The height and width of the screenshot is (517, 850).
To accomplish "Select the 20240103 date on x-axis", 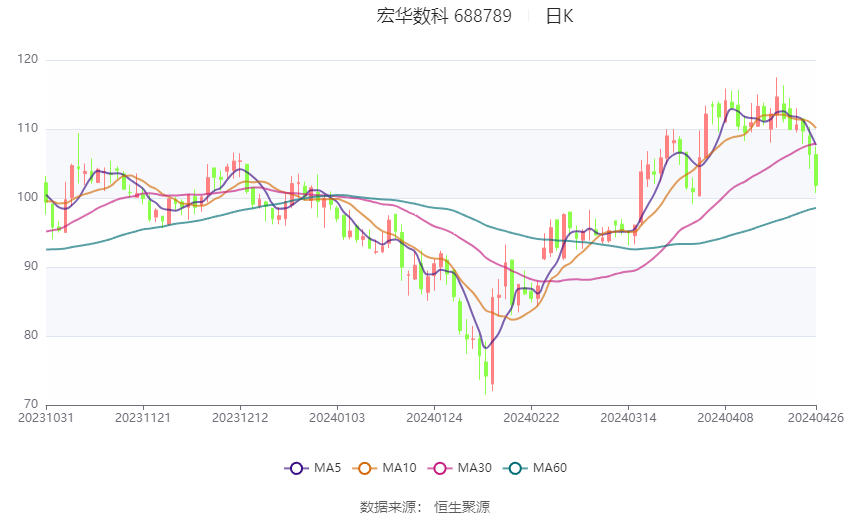I will tap(337, 417).
